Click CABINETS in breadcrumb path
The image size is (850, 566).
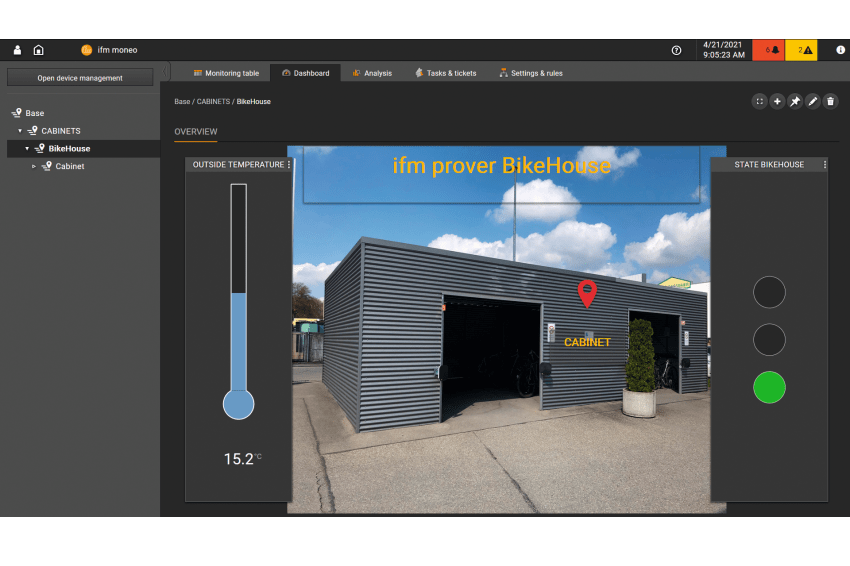pyautogui.click(x=213, y=101)
